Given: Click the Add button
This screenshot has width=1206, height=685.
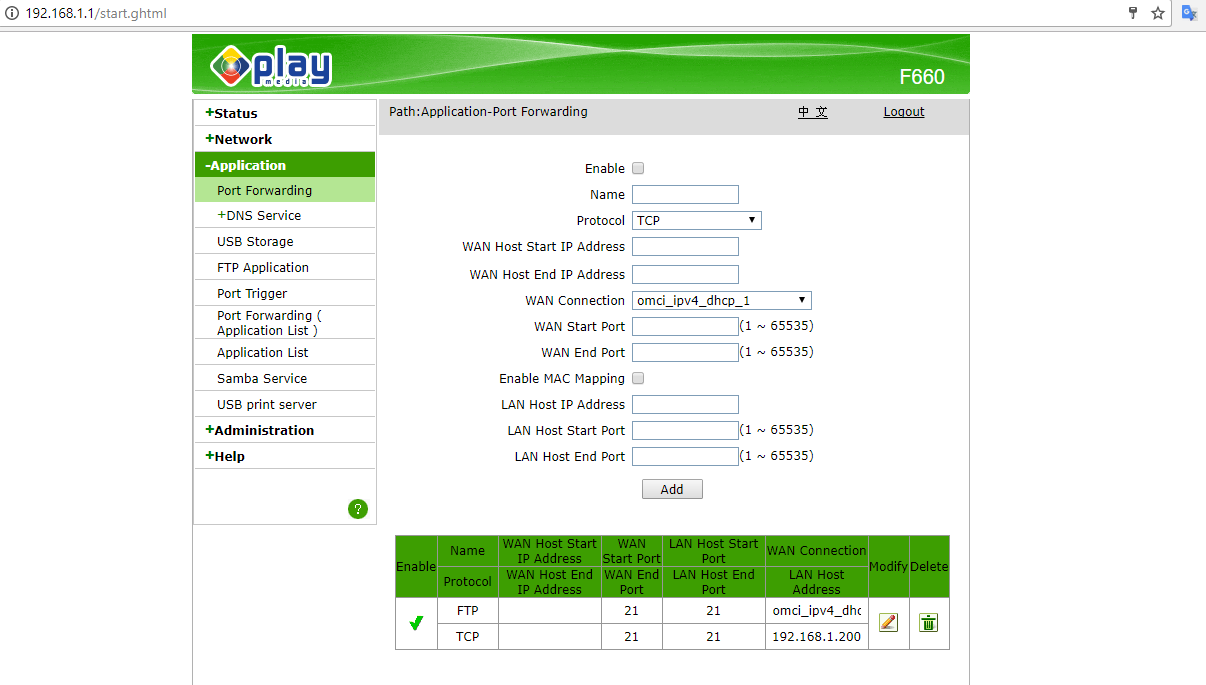Looking at the screenshot, I should (672, 489).
